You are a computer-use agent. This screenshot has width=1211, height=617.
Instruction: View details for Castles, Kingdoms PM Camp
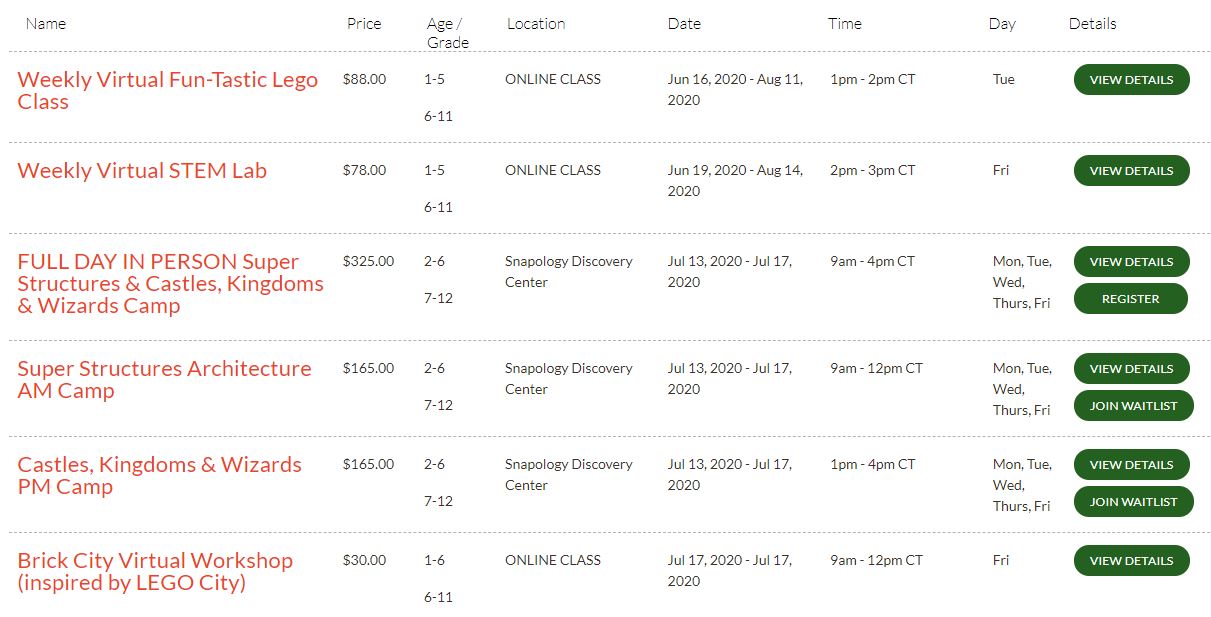(x=1131, y=465)
